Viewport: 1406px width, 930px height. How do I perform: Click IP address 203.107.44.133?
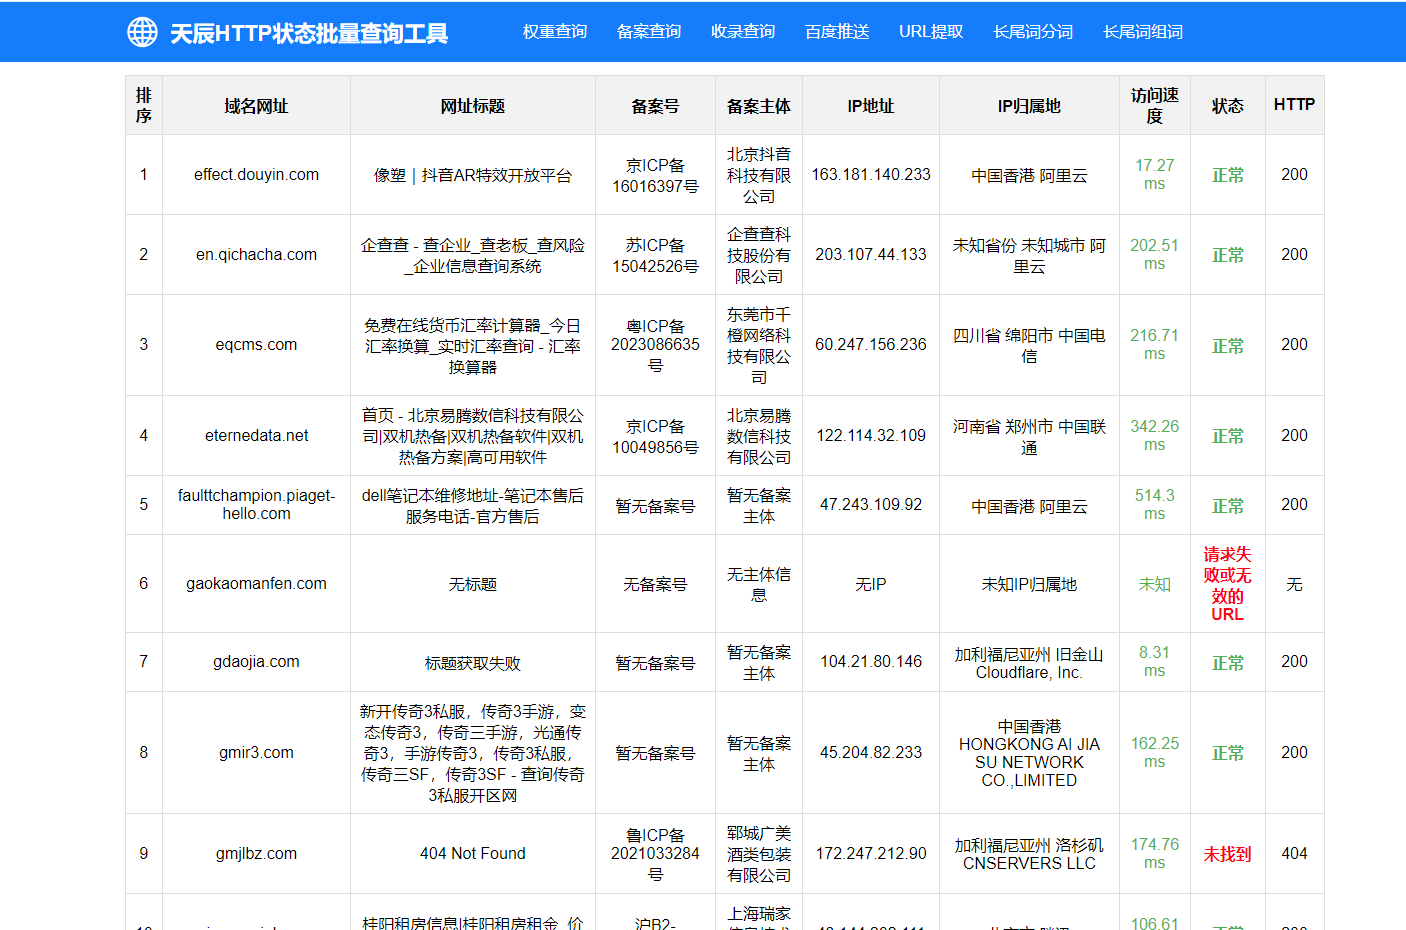click(x=871, y=255)
